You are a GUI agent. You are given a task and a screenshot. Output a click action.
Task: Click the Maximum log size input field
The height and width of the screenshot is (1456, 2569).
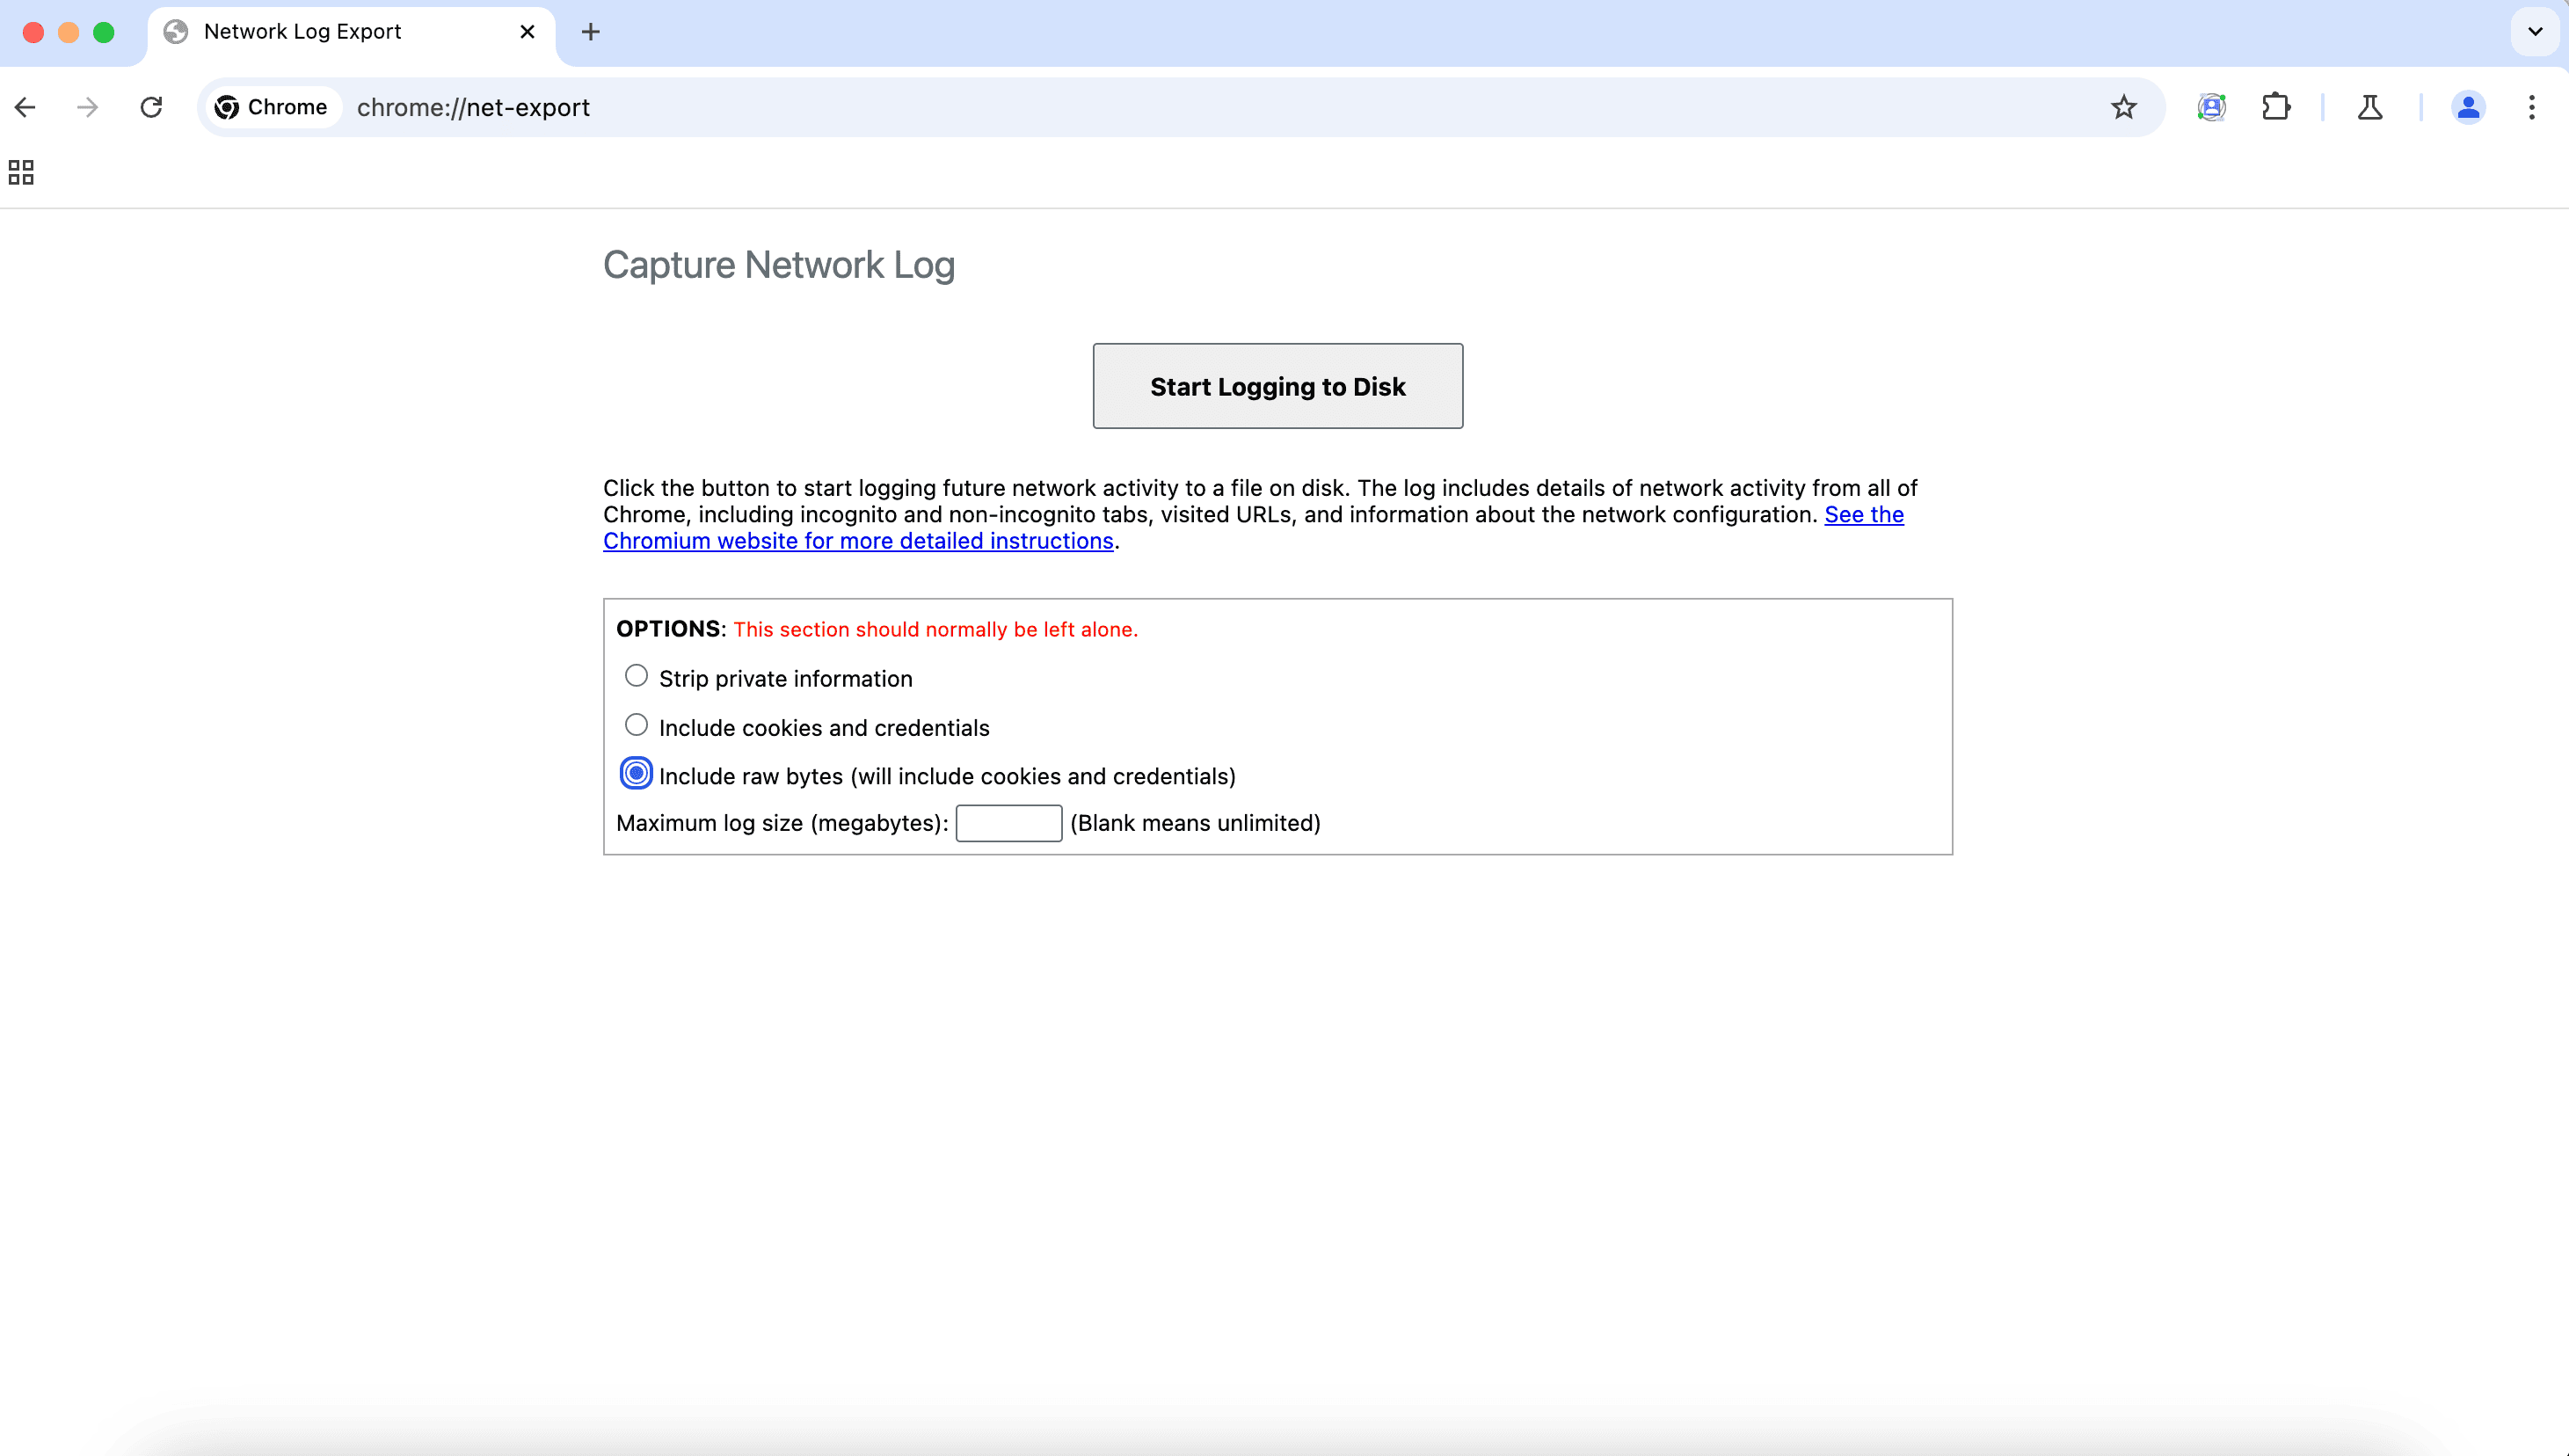tap(1008, 822)
